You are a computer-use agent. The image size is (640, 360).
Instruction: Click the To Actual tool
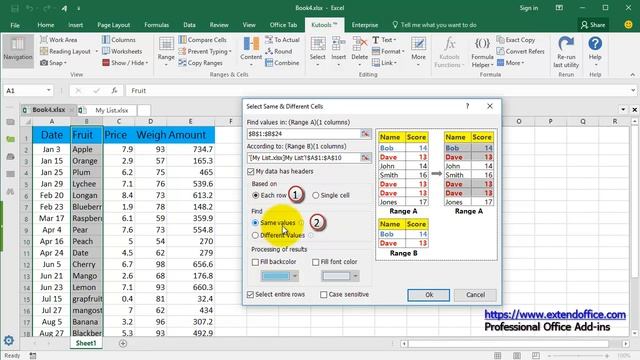click(x=282, y=40)
